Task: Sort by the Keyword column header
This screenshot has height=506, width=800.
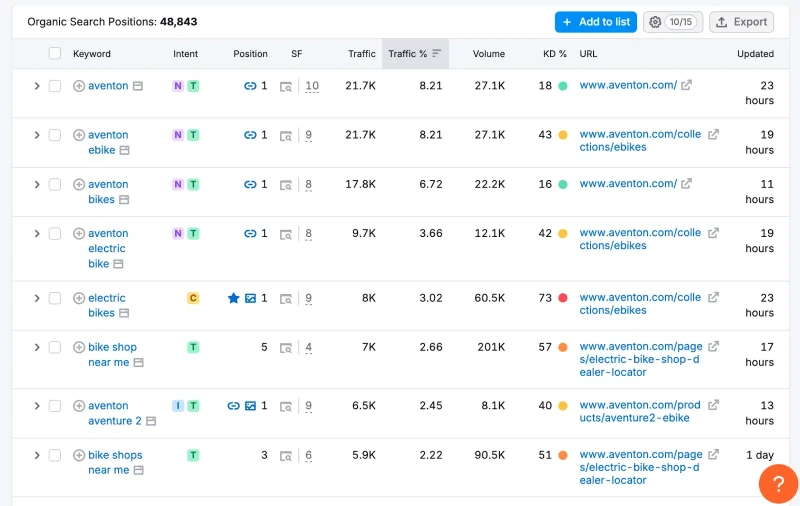Action: click(92, 54)
